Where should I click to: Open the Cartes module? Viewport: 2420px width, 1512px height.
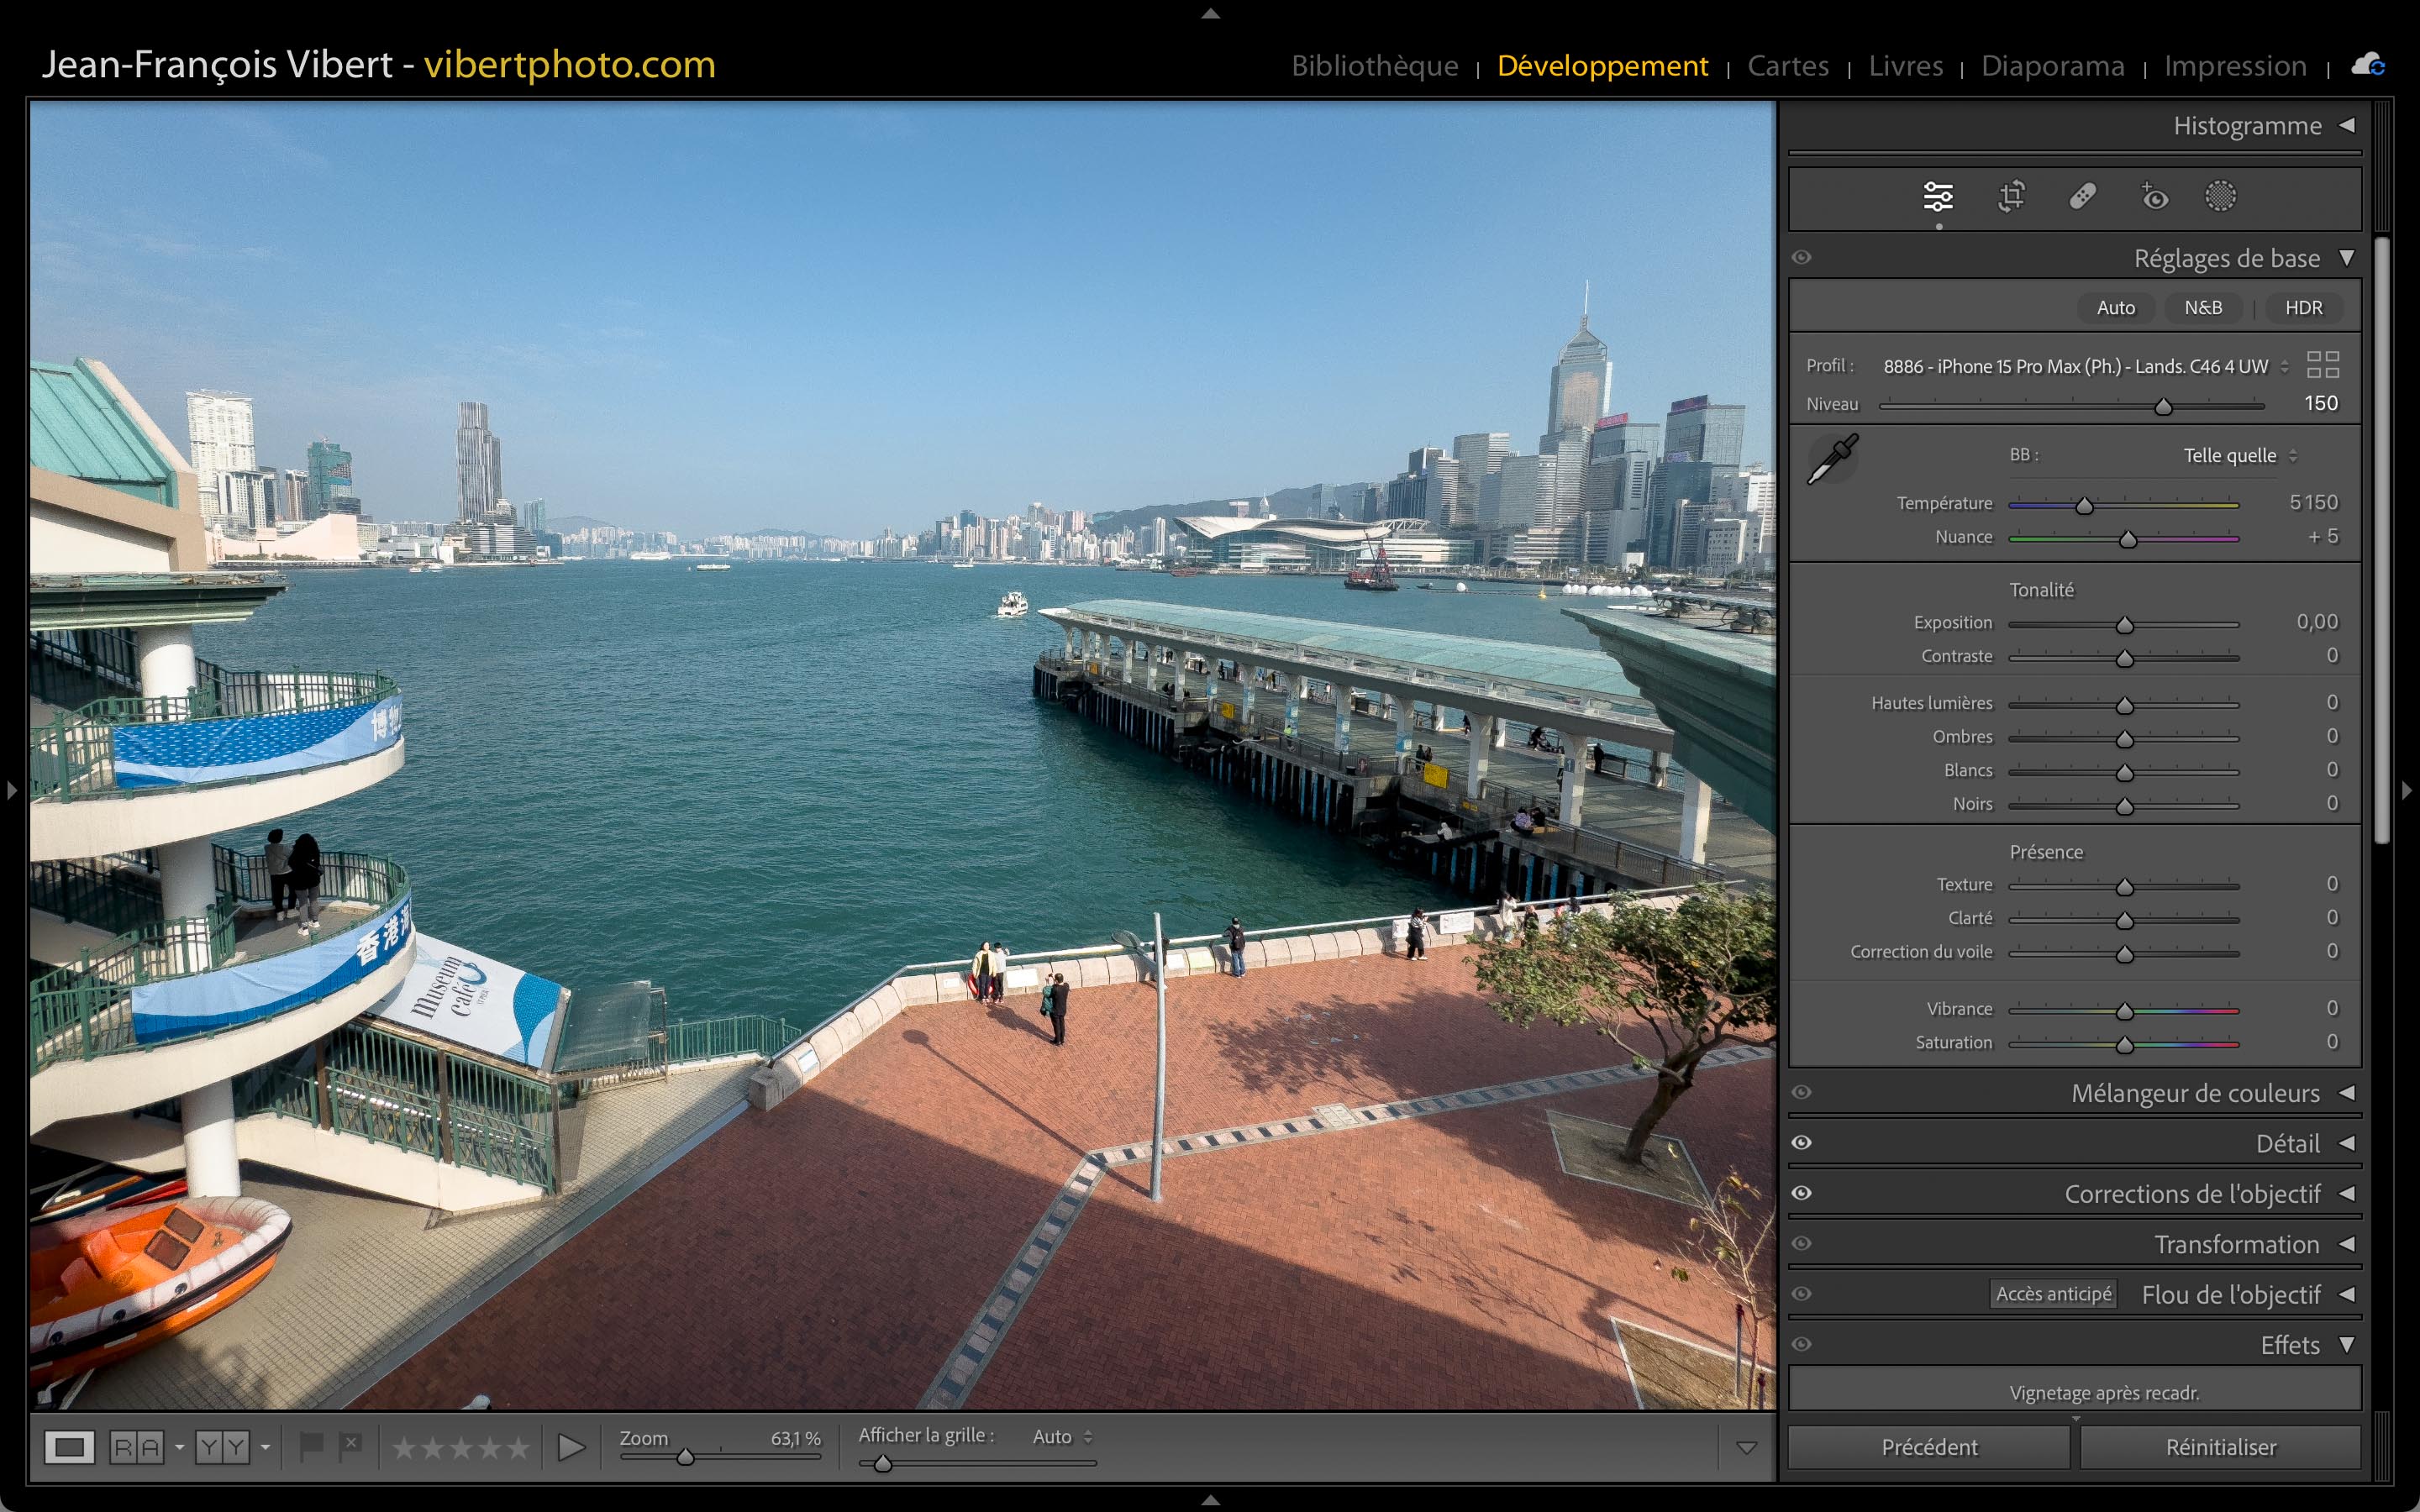(x=1787, y=66)
